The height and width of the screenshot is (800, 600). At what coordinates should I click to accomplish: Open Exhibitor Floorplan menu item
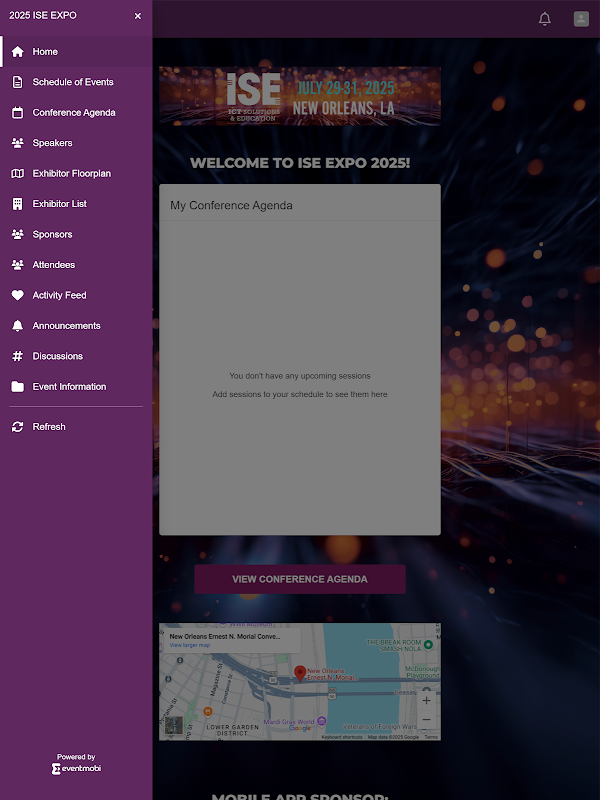click(76, 173)
